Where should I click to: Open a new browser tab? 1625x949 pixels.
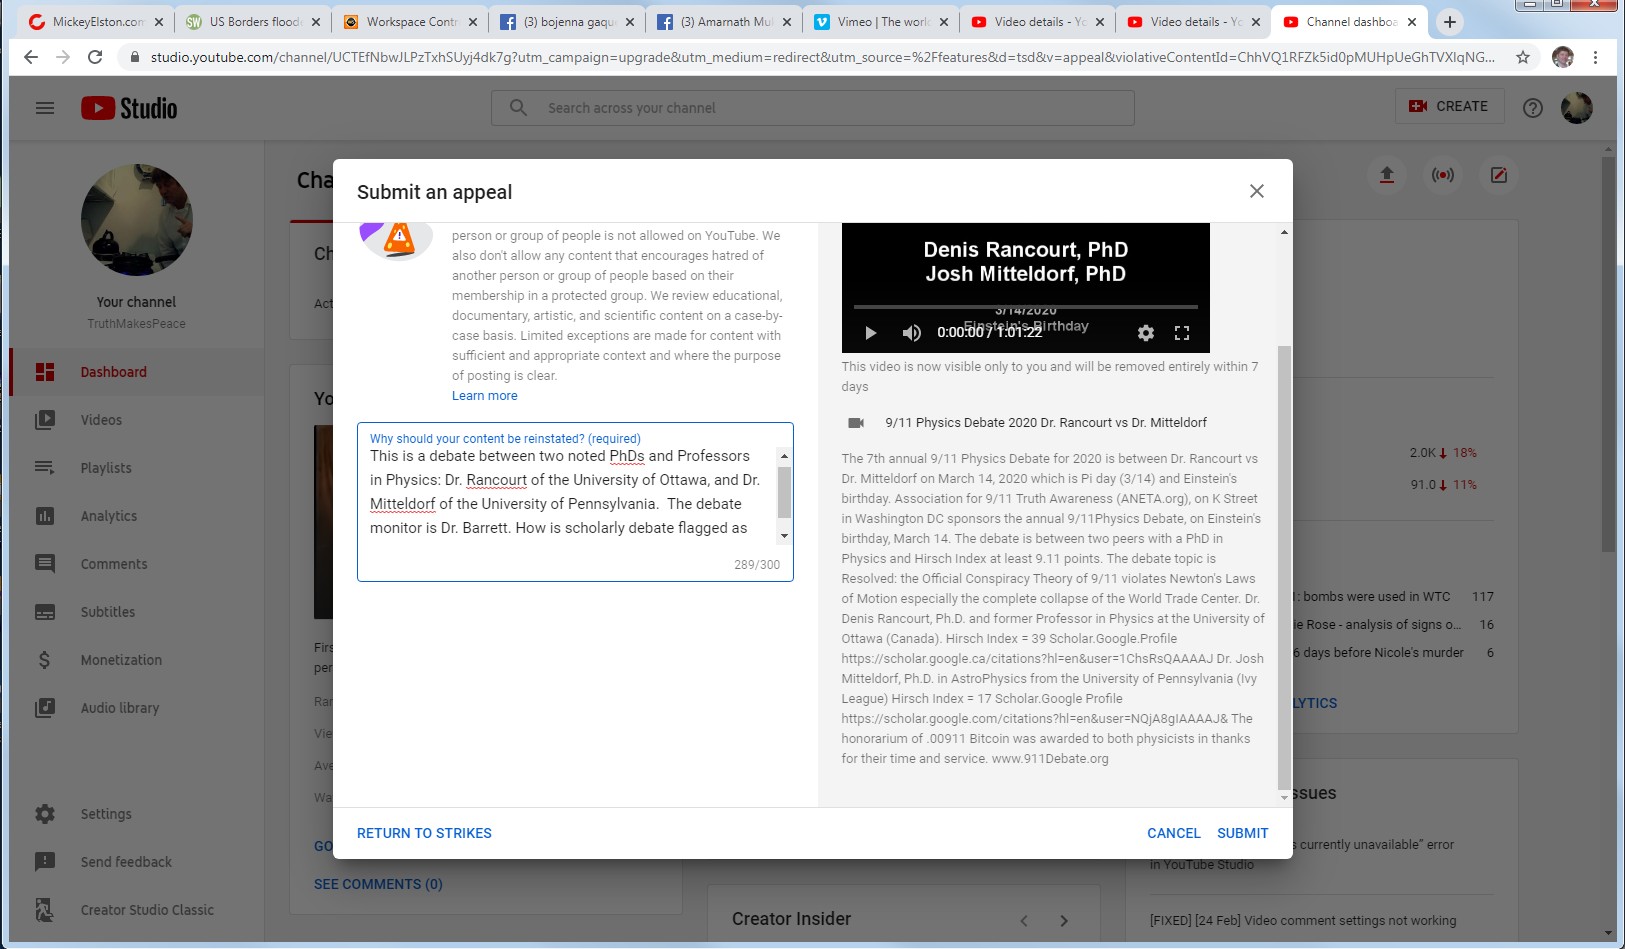[x=1449, y=22]
